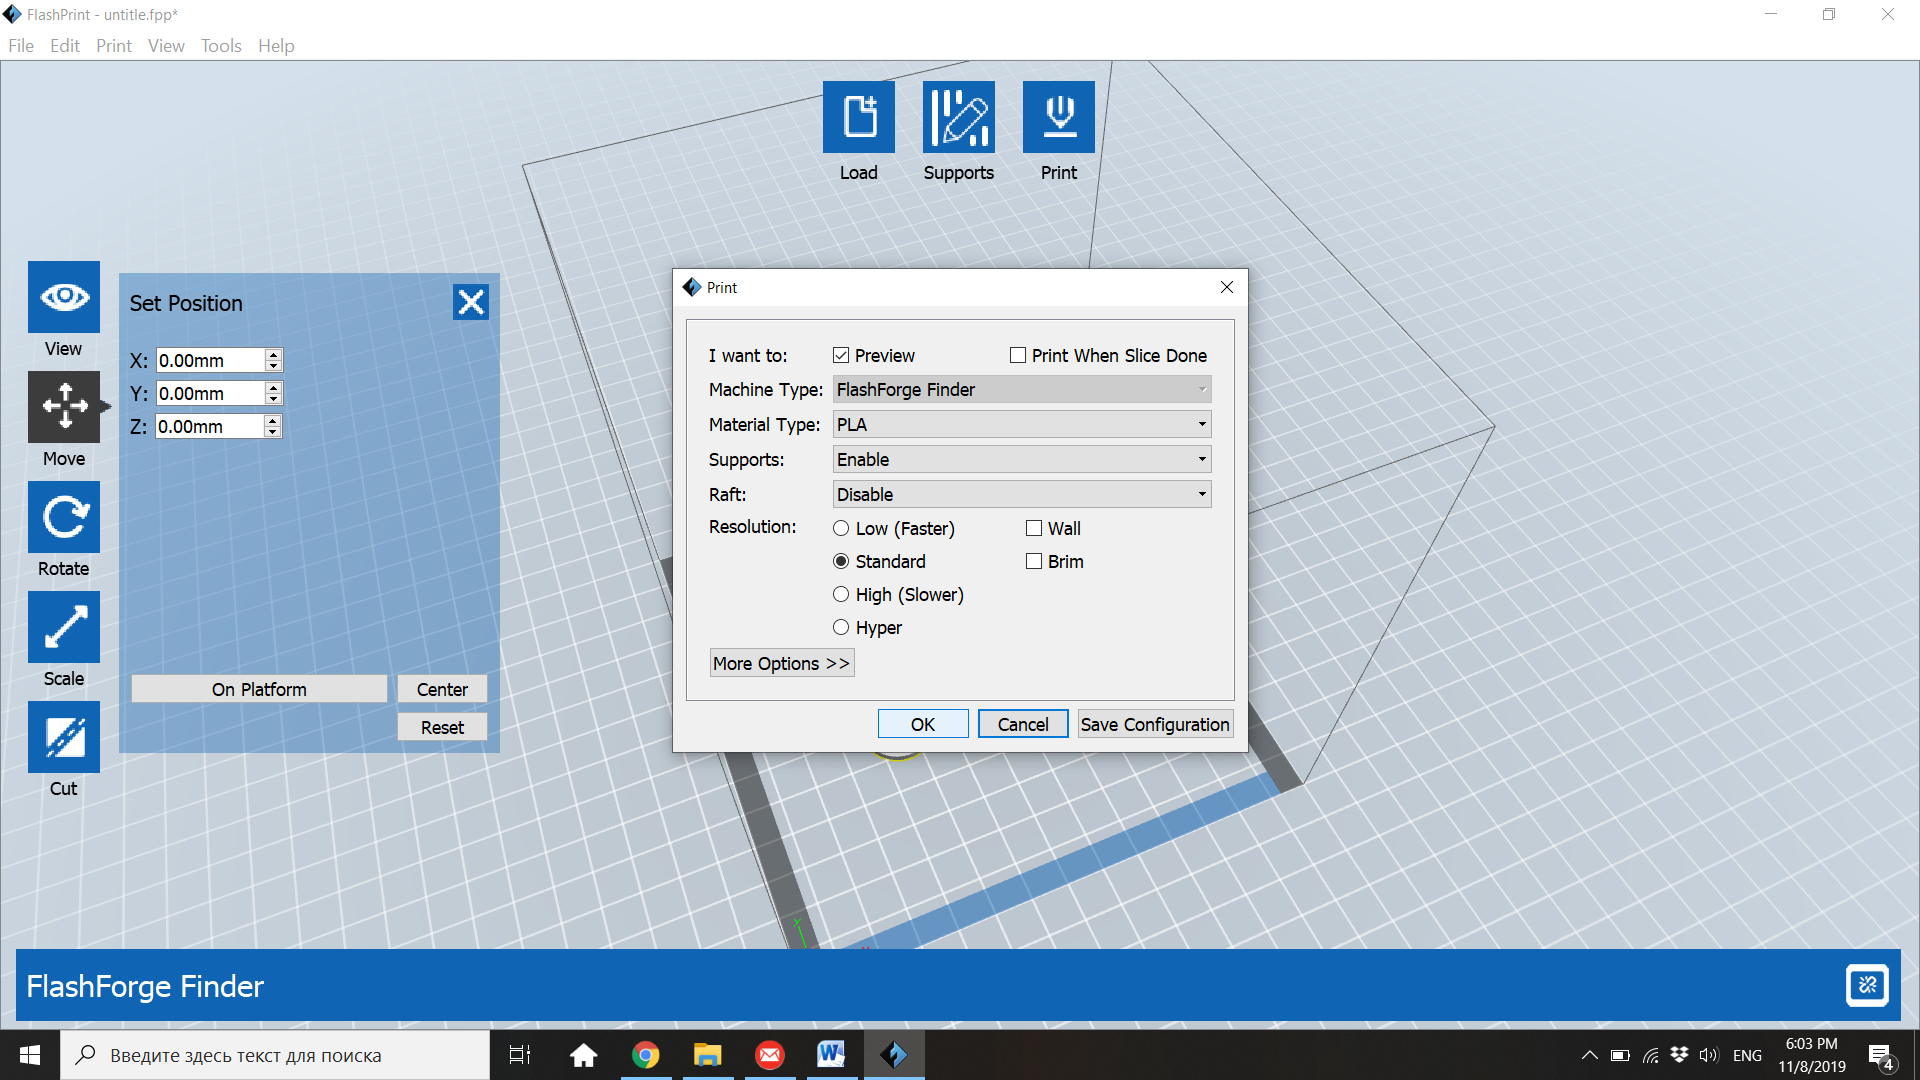This screenshot has height=1080, width=1920.
Task: Select High (Slower) resolution
Action: point(841,594)
